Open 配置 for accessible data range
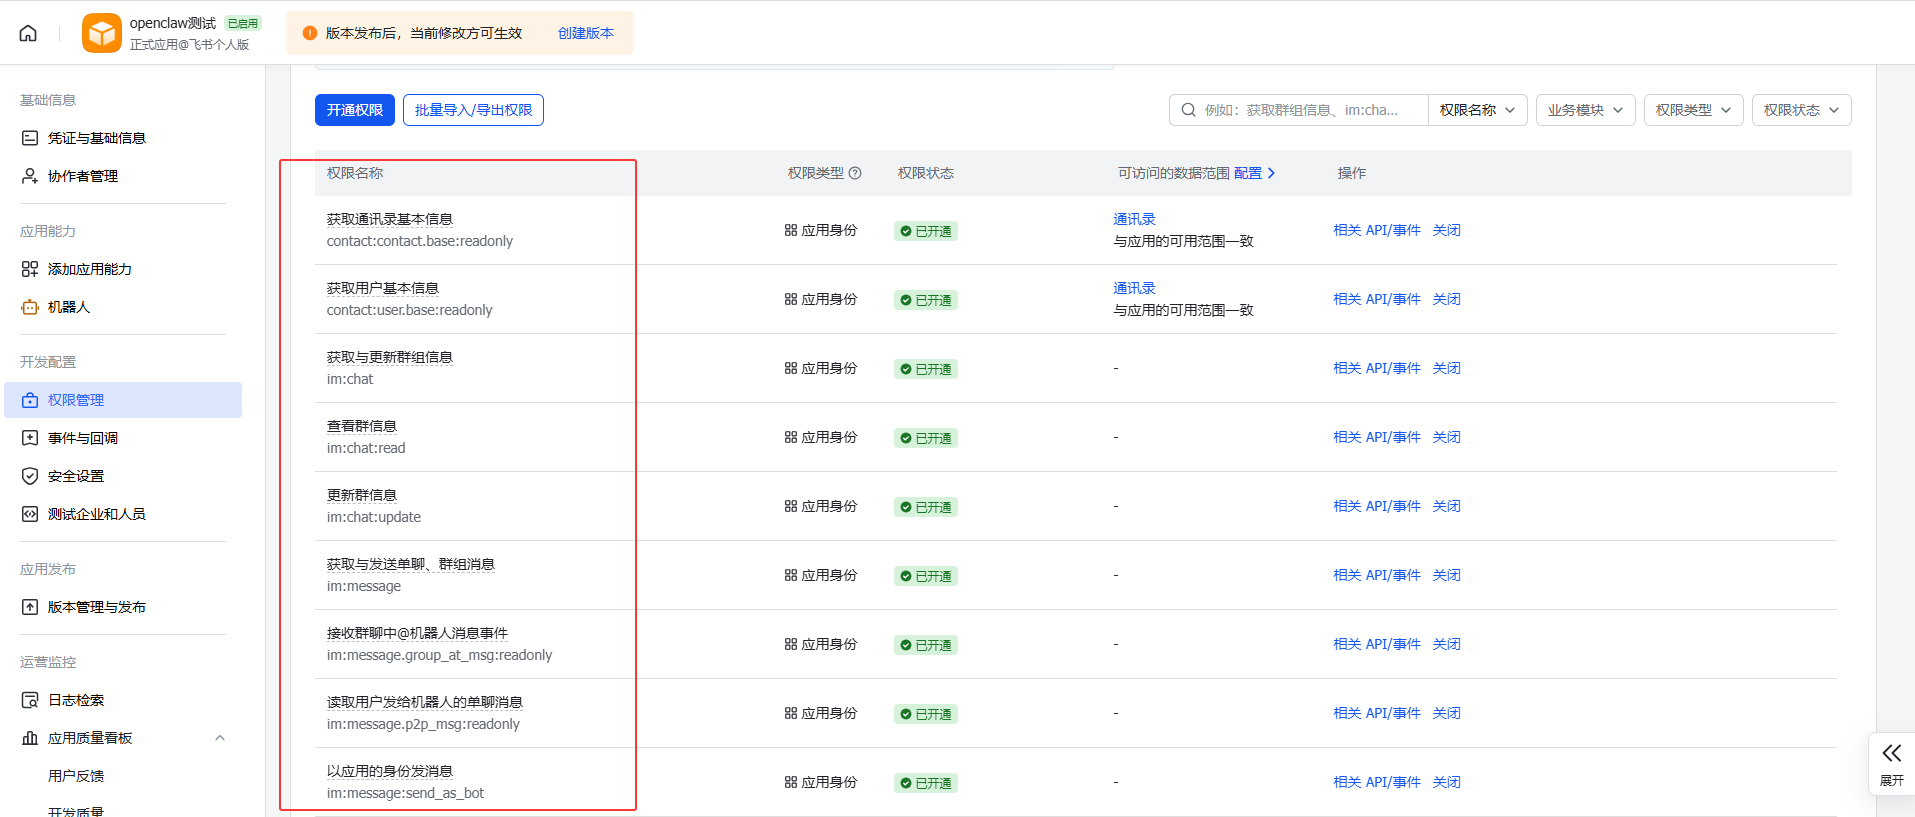This screenshot has width=1915, height=817. [1254, 173]
